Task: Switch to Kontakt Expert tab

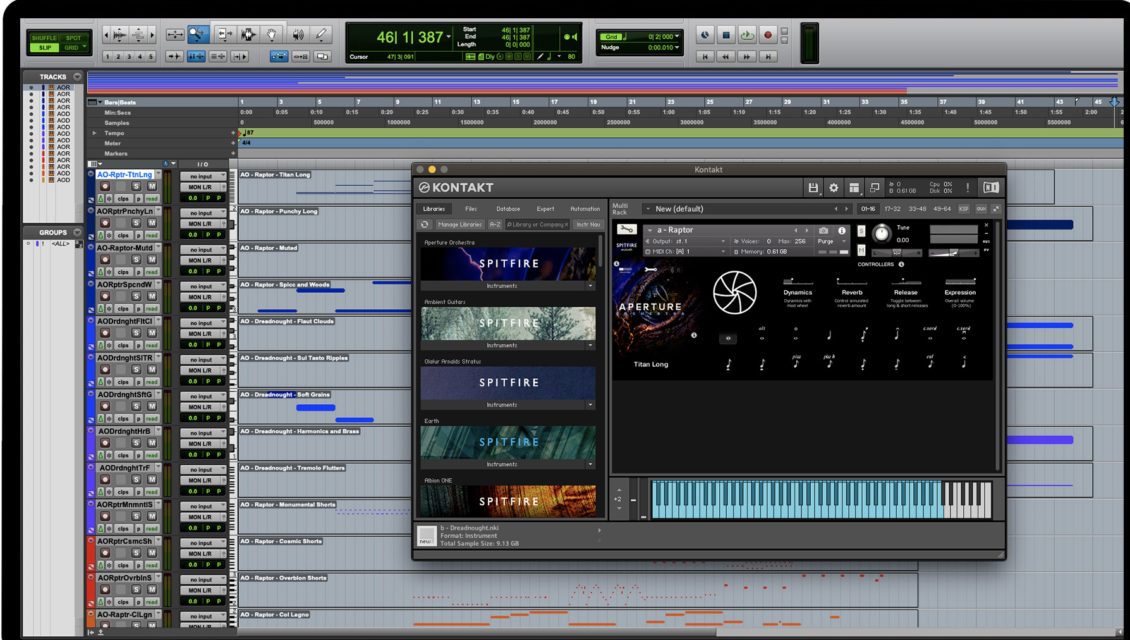Action: [546, 209]
